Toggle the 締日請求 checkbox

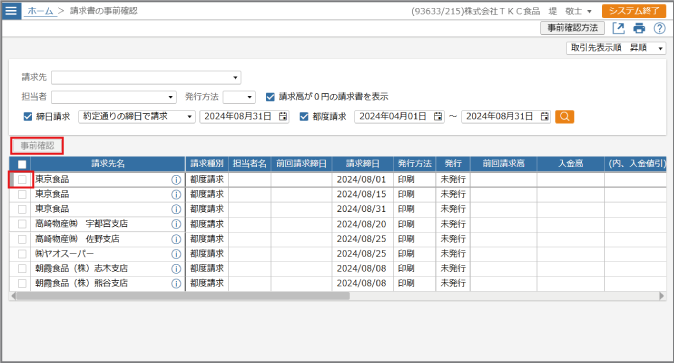(x=28, y=117)
